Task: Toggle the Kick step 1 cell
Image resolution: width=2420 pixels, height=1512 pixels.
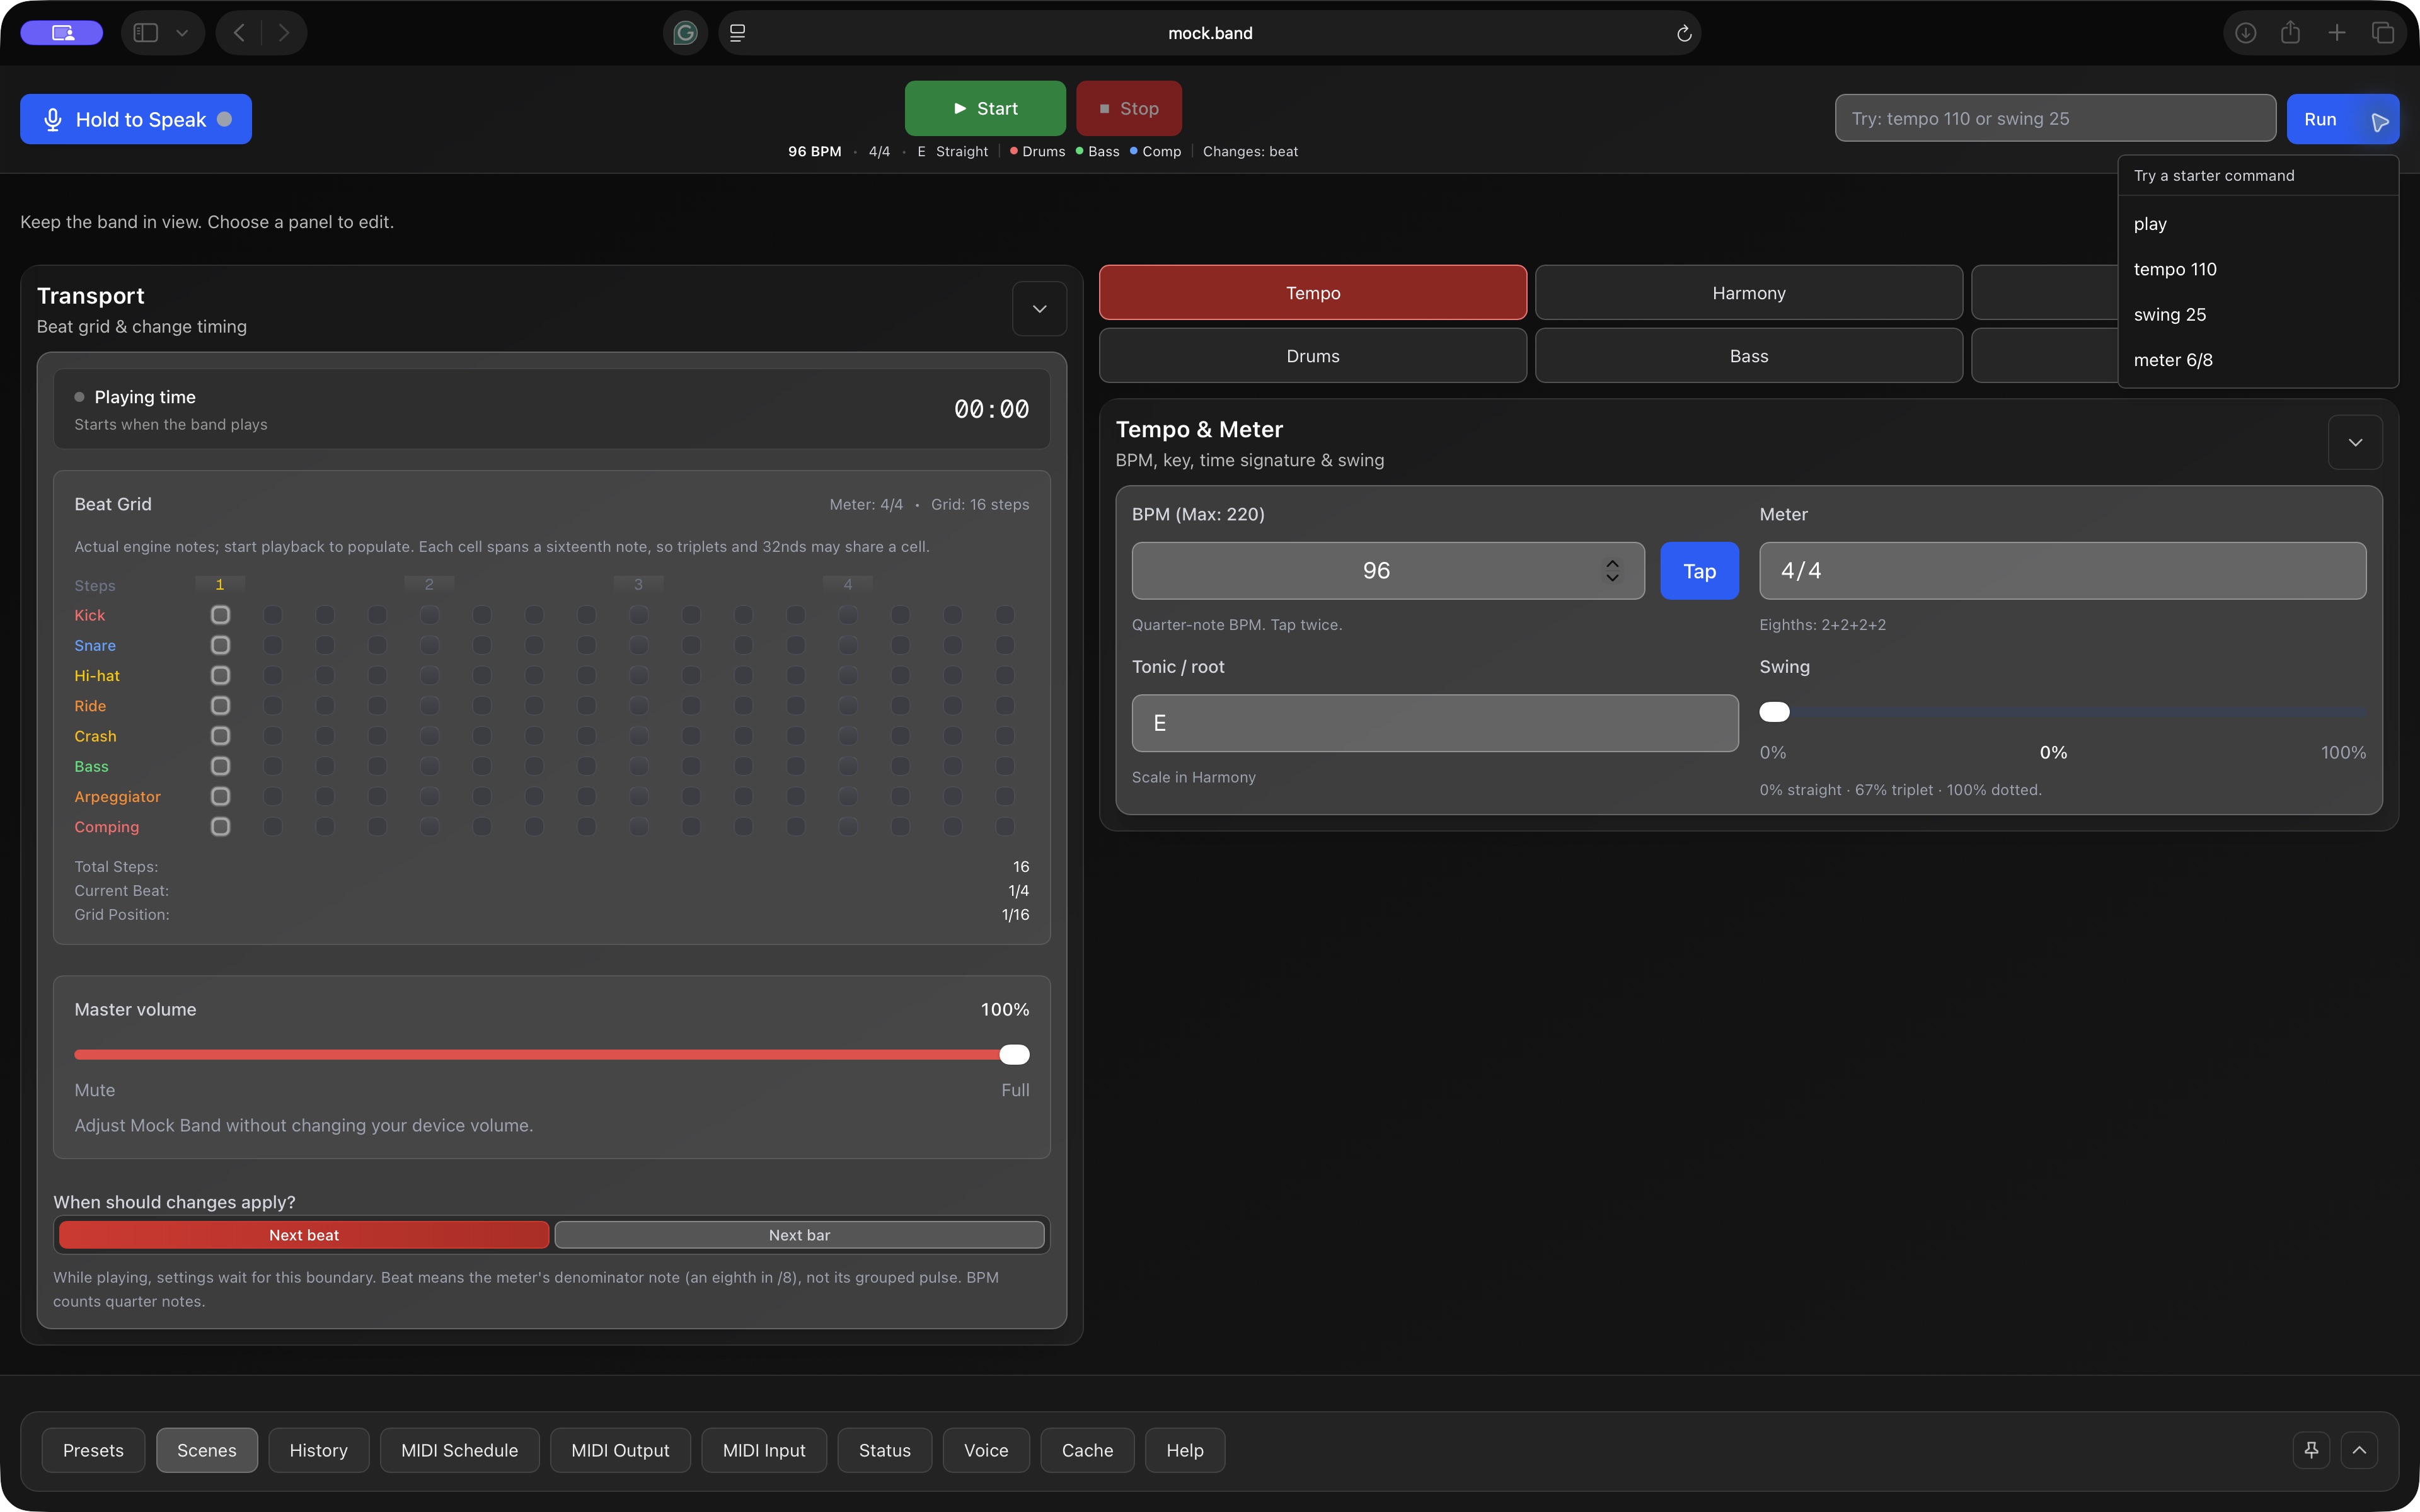Action: coord(220,615)
